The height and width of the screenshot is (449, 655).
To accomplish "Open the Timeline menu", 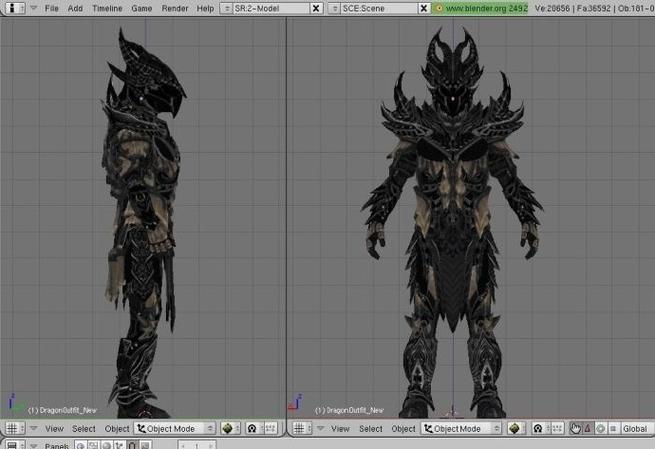I will coord(107,8).
